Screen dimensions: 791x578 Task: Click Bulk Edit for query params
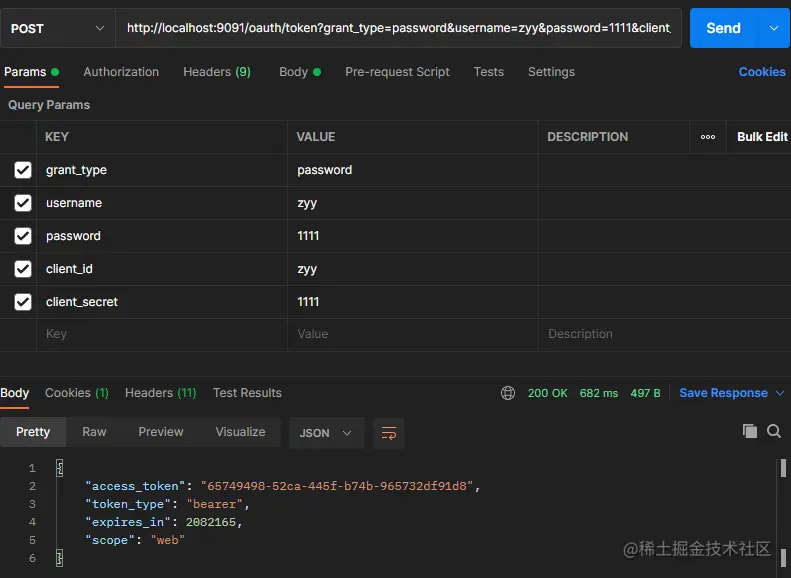(762, 137)
